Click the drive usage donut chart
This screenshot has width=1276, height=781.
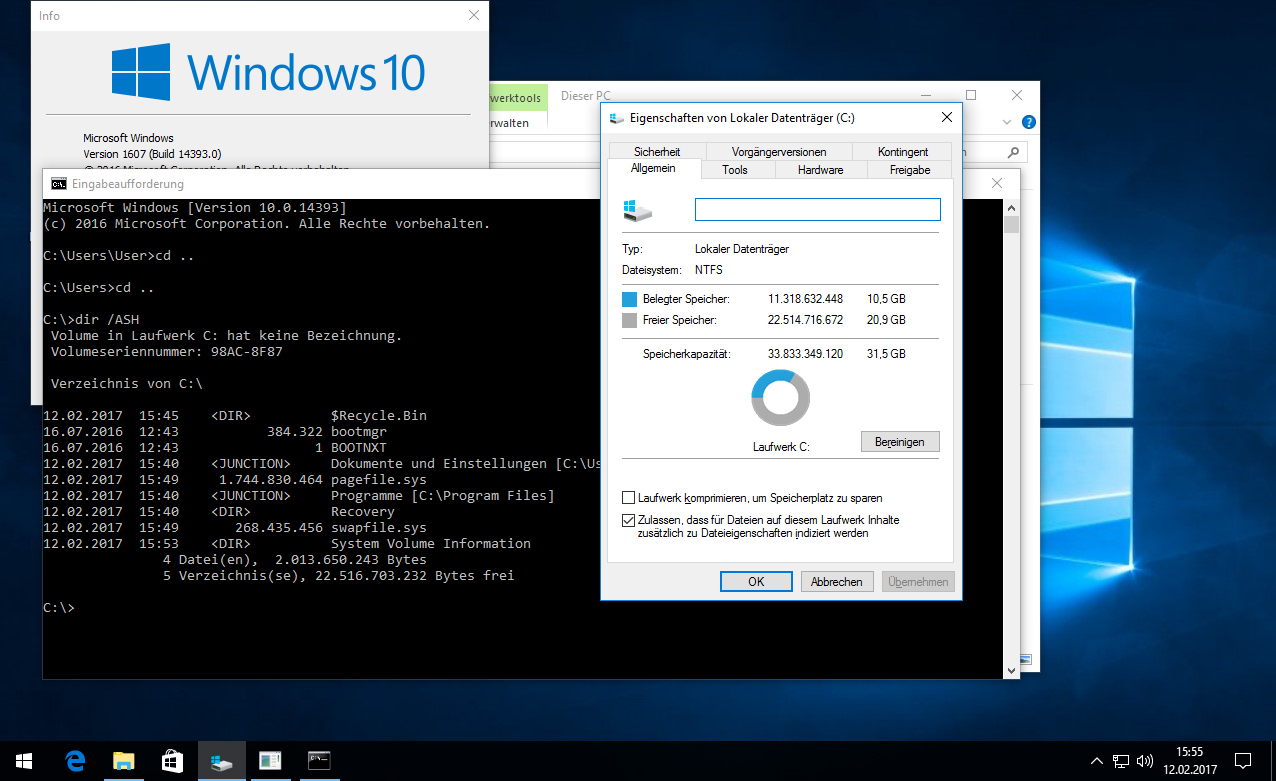(780, 398)
